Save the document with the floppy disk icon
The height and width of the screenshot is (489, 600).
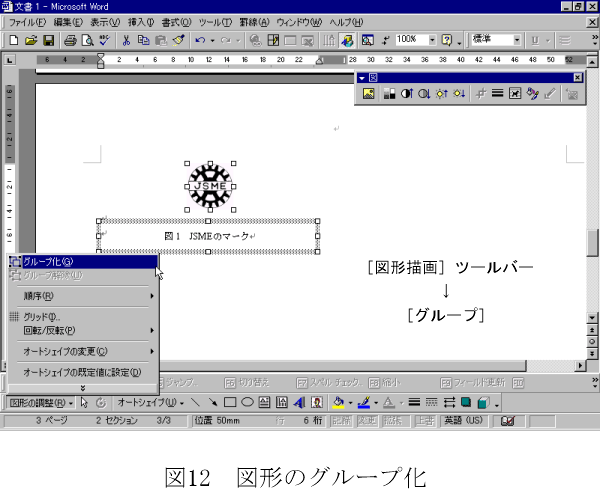pos(48,40)
